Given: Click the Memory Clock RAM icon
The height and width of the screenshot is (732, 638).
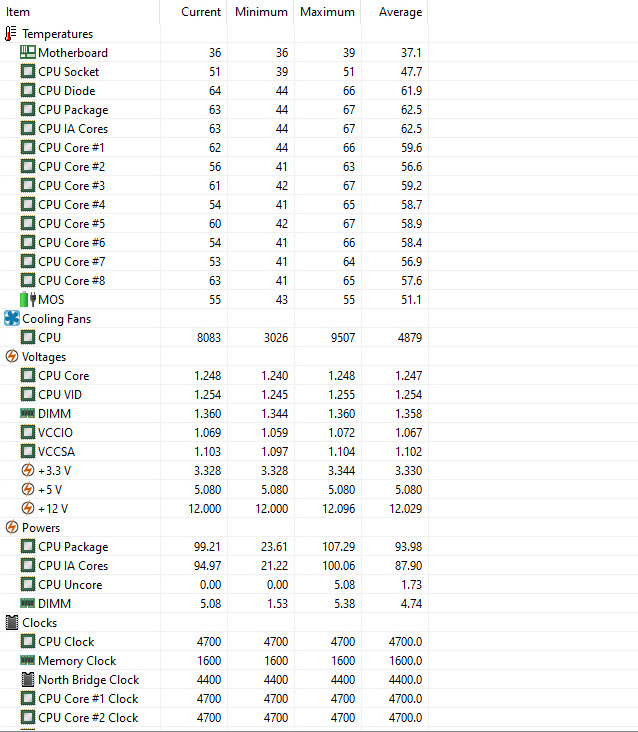Looking at the screenshot, I should (x=28, y=660).
